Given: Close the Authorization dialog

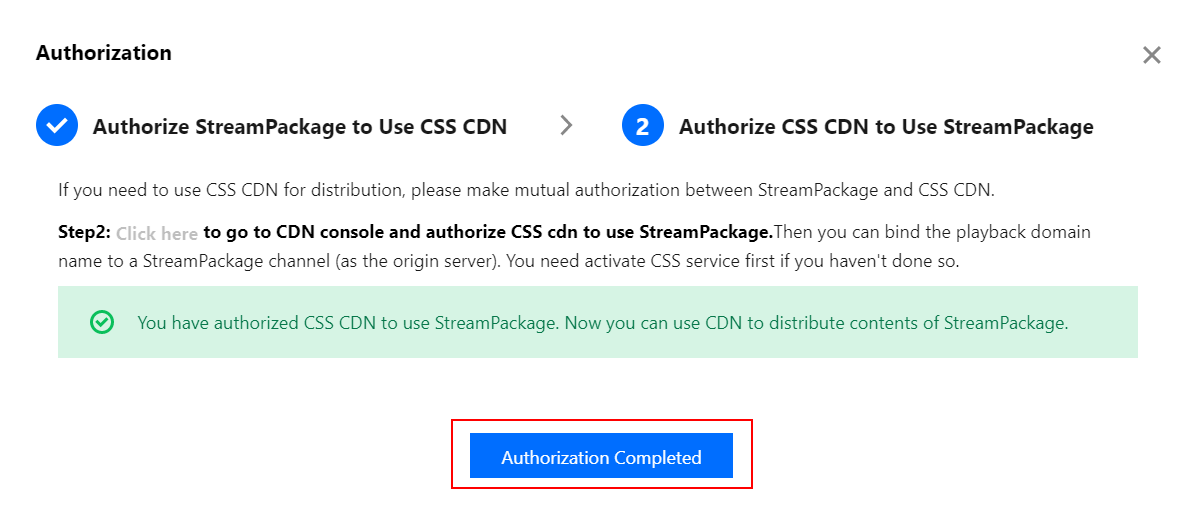Looking at the screenshot, I should tap(1151, 55).
